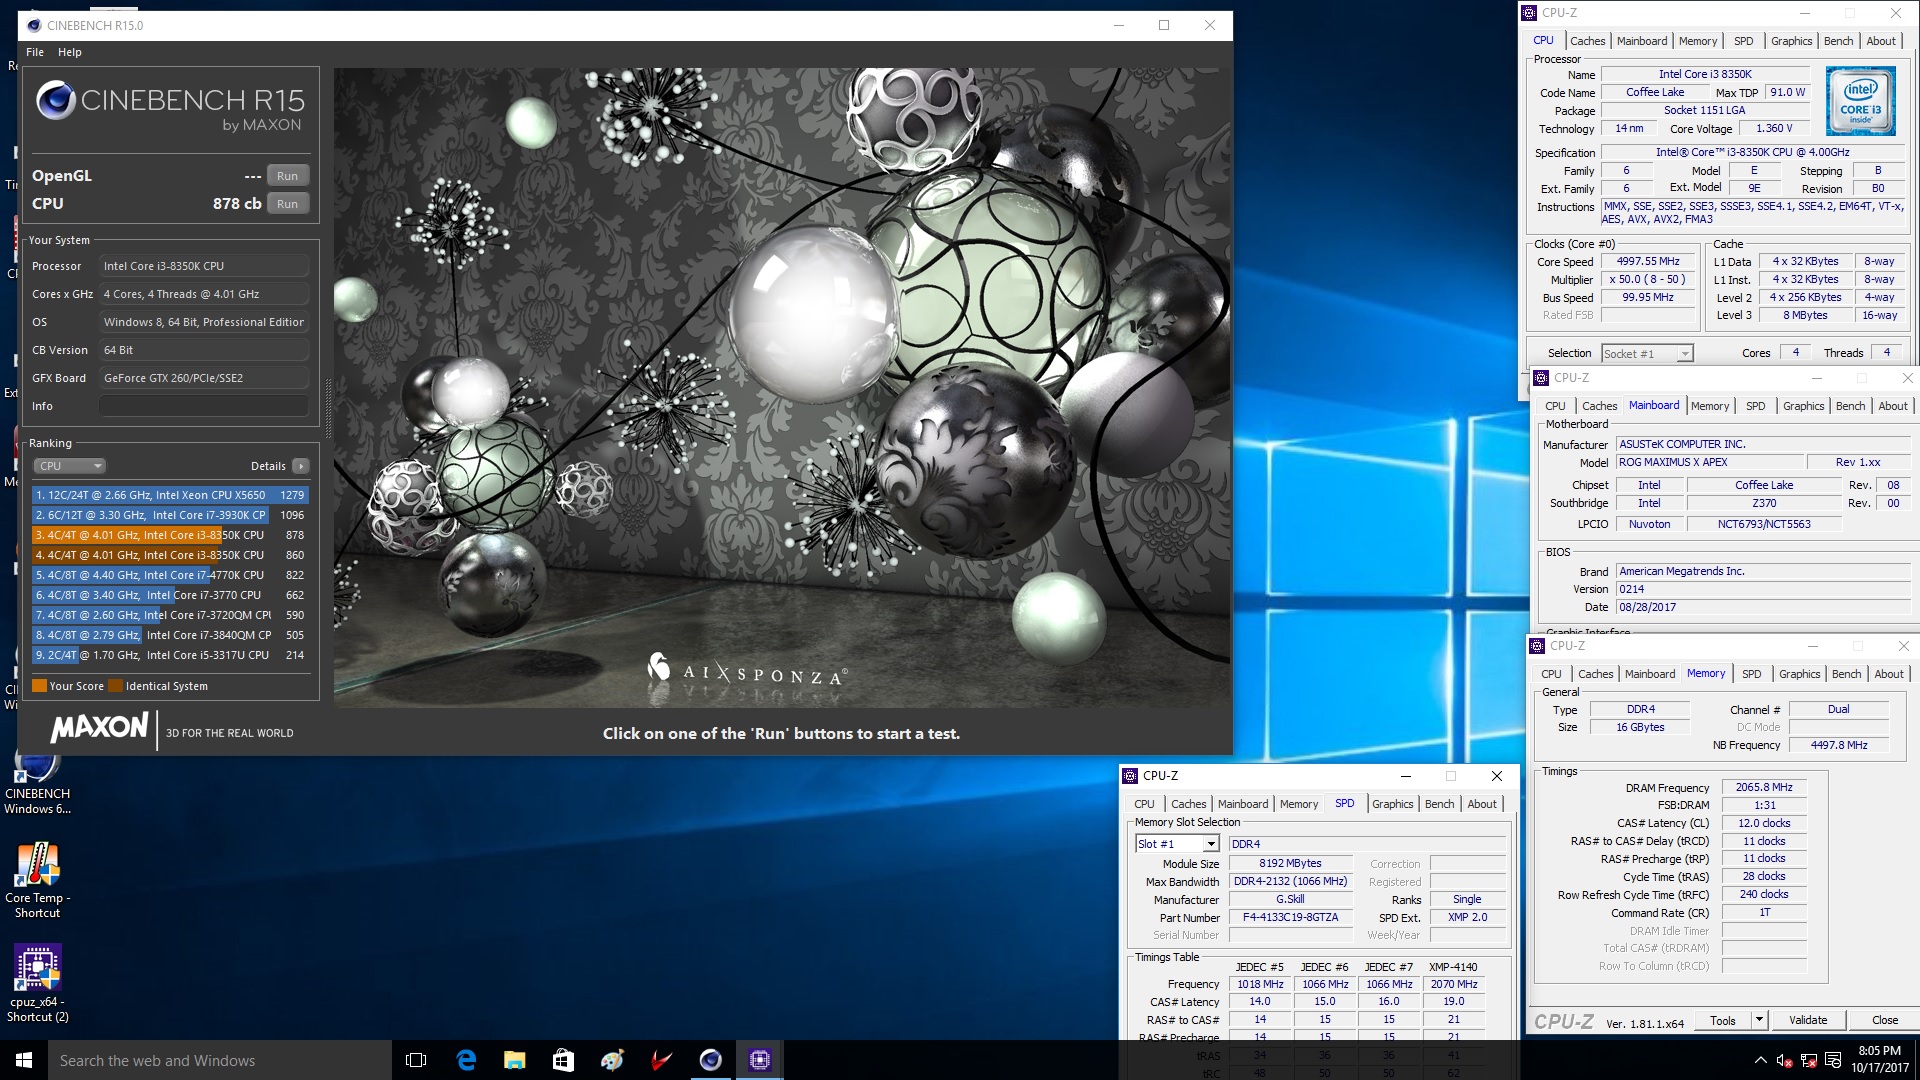Switch to Bench tab in top CPU-Z window
This screenshot has height=1080, width=1920.
1838,41
